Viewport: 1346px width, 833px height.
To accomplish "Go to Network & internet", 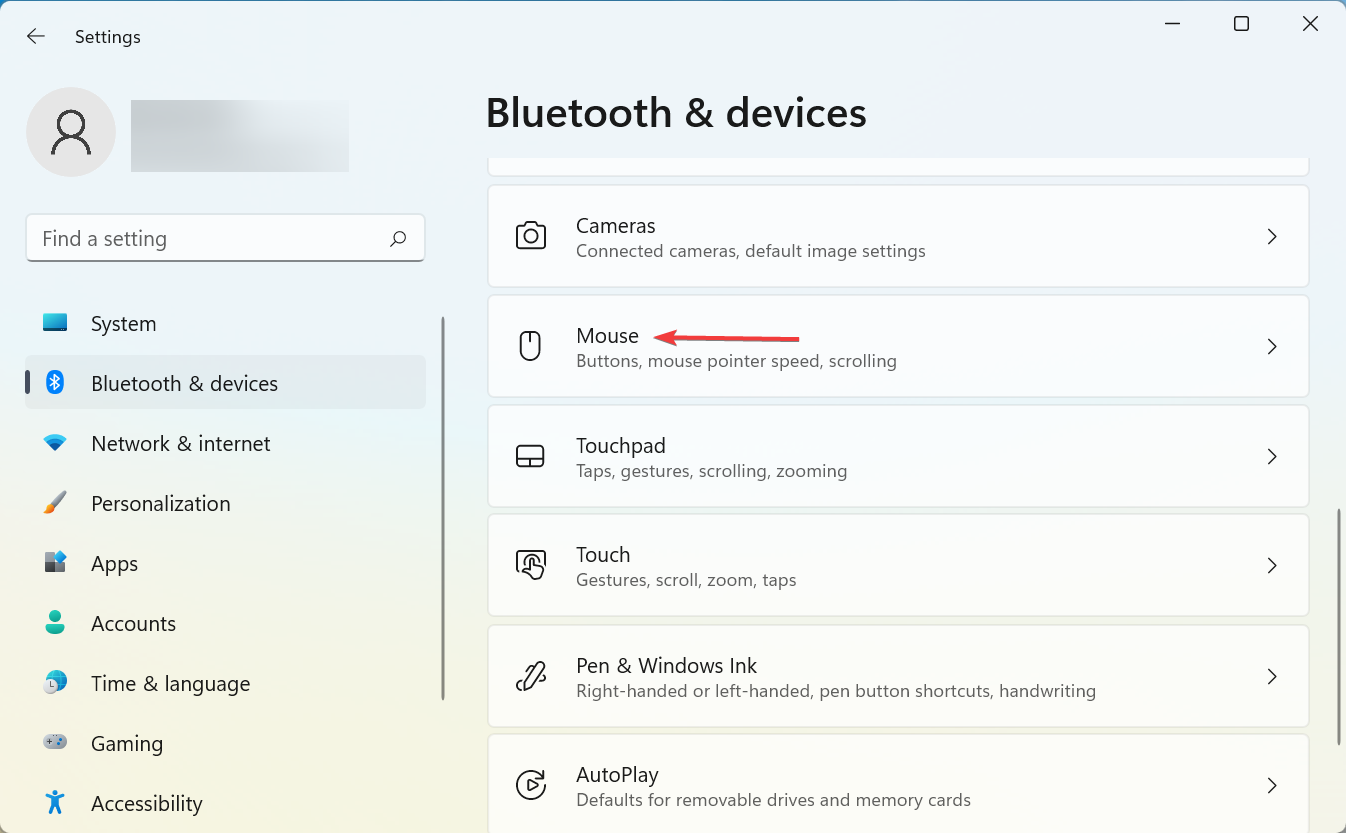I will click(x=225, y=442).
